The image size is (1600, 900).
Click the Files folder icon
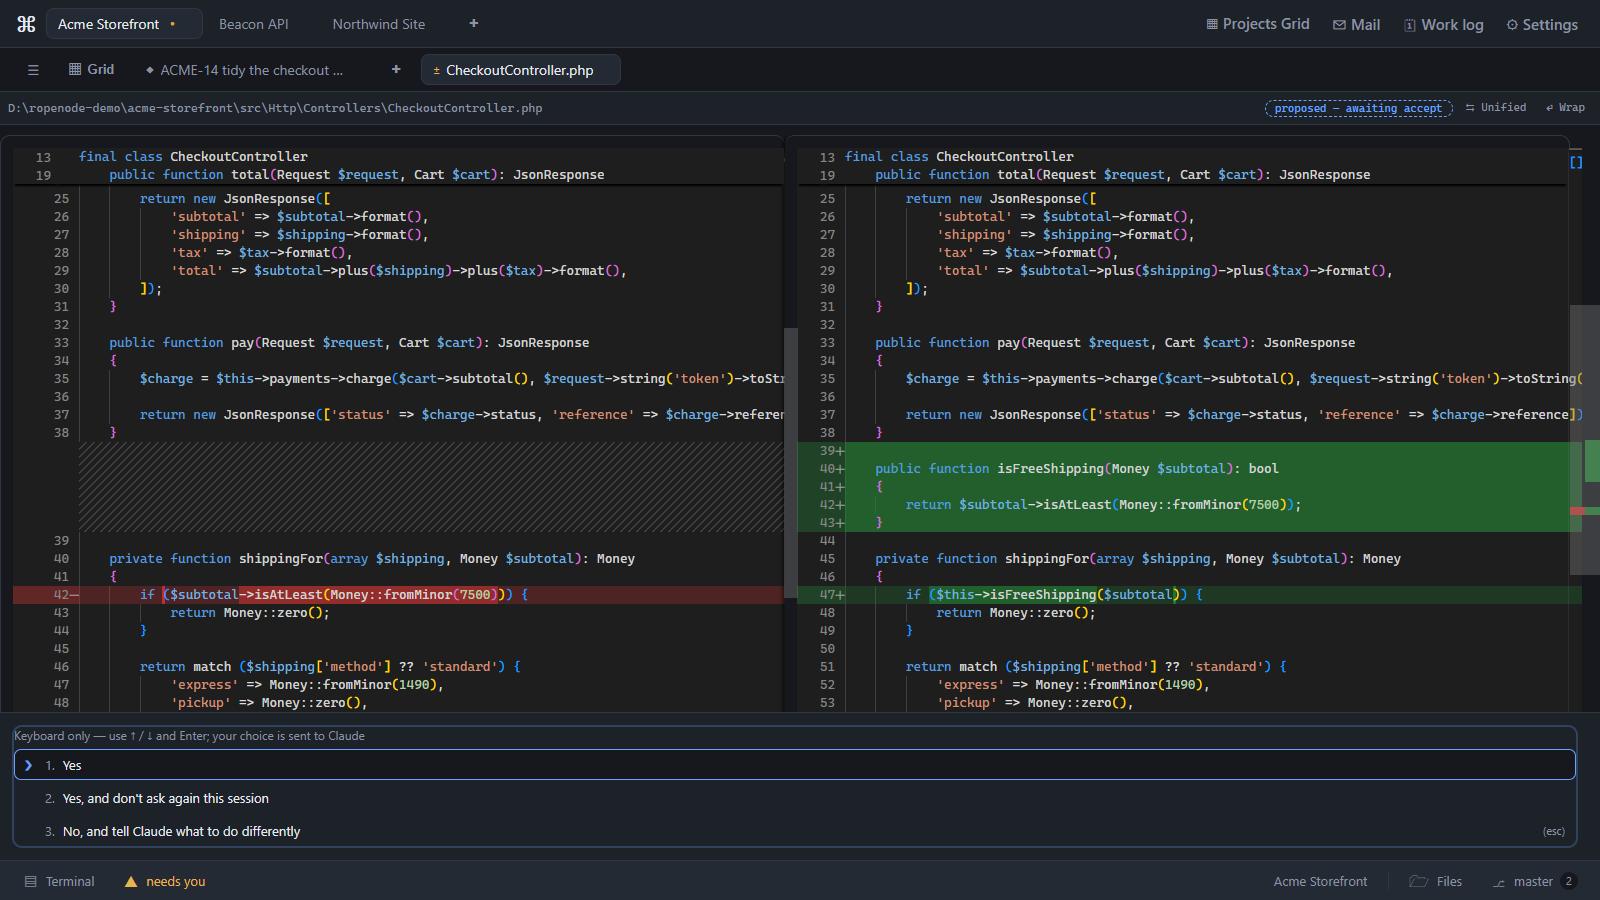point(1418,881)
